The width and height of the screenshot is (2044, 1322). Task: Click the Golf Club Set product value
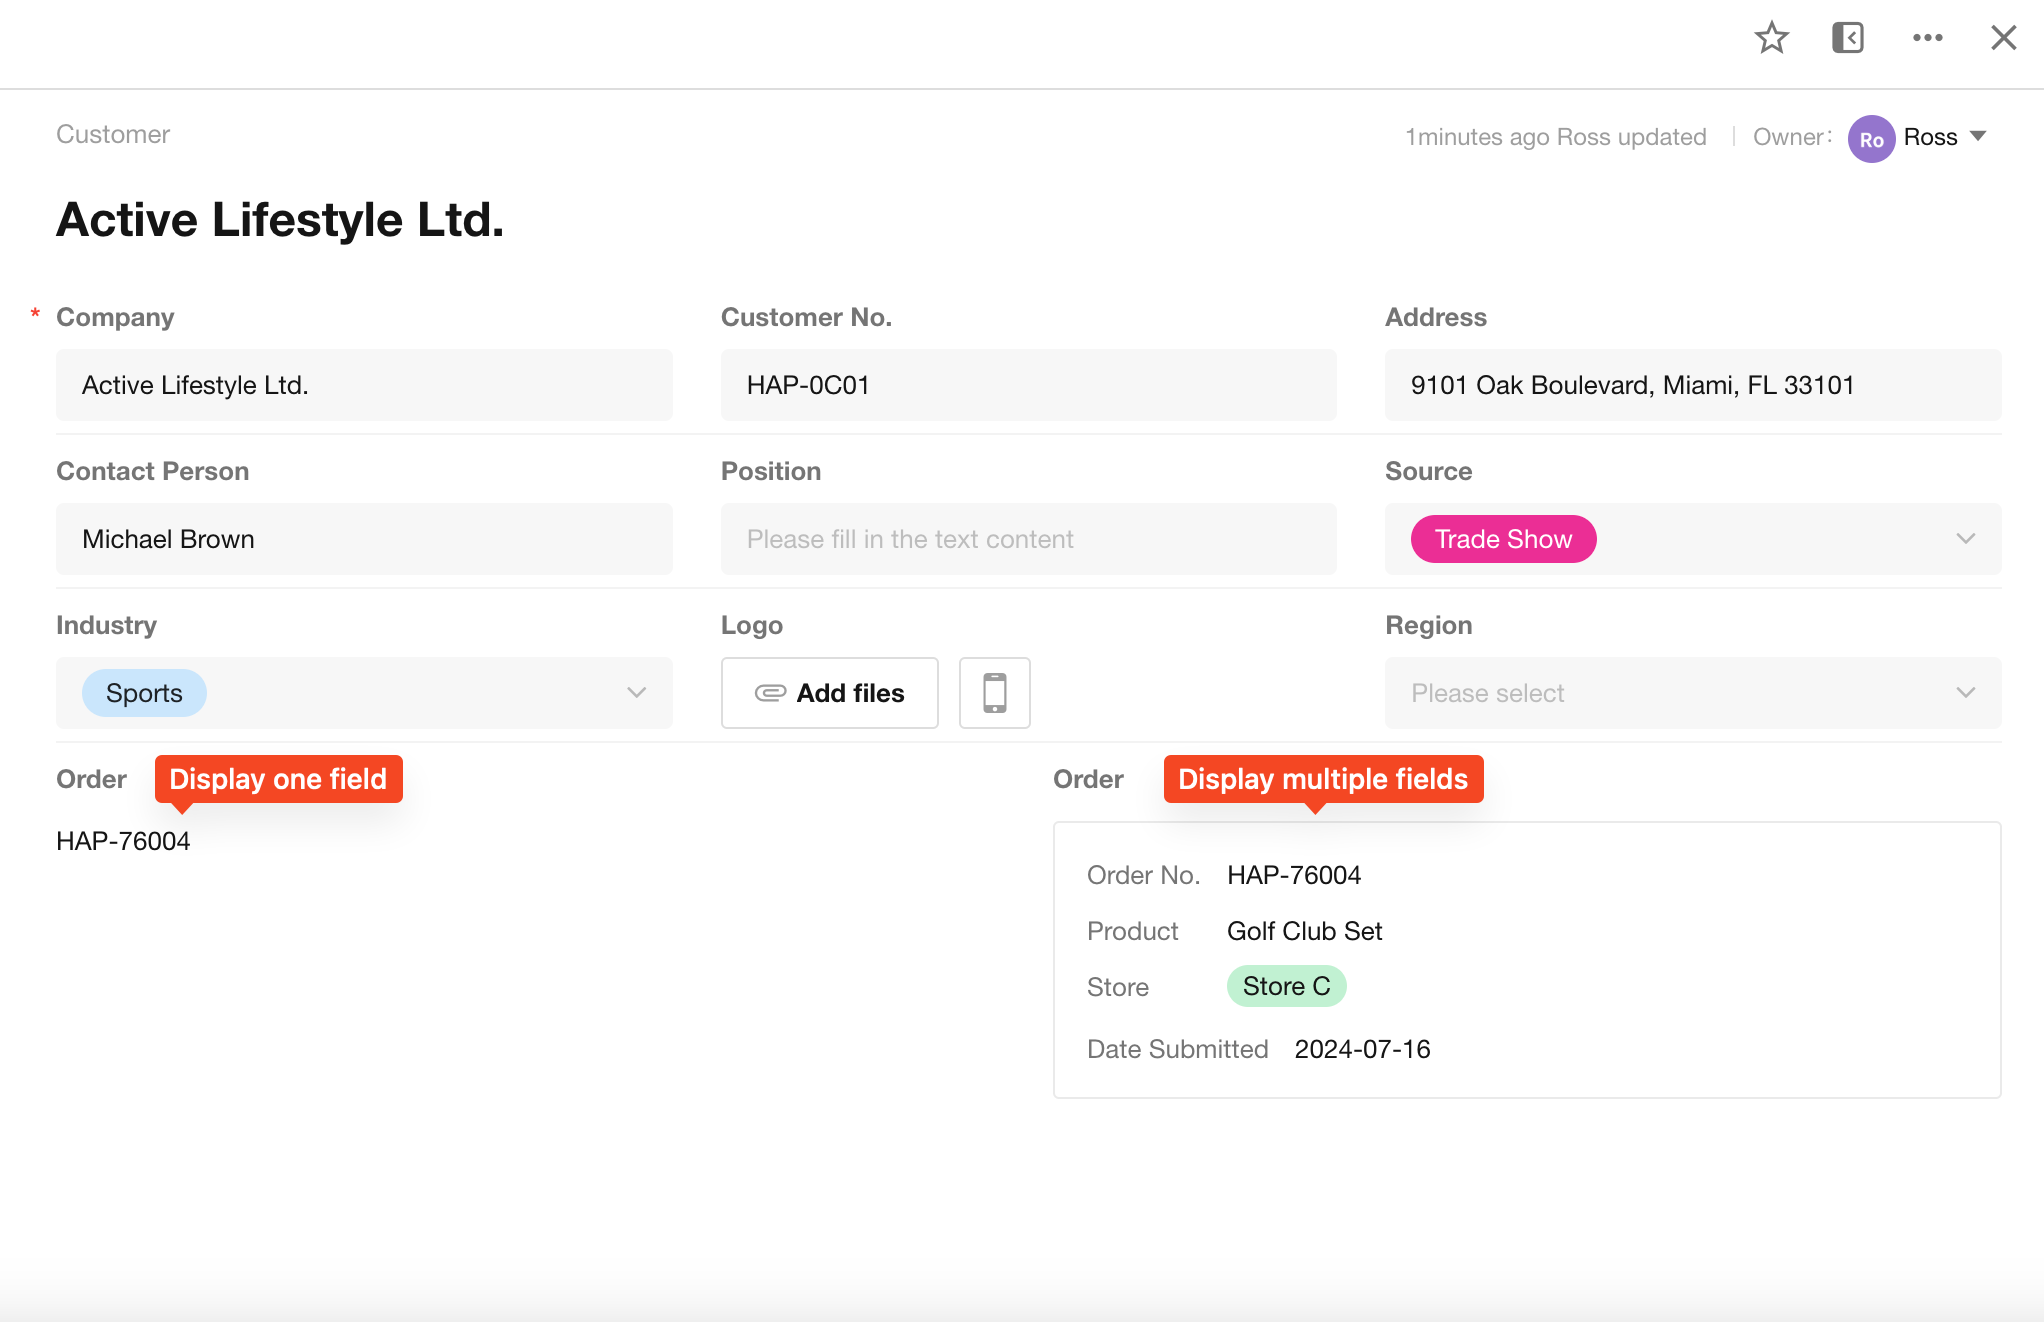(1304, 931)
